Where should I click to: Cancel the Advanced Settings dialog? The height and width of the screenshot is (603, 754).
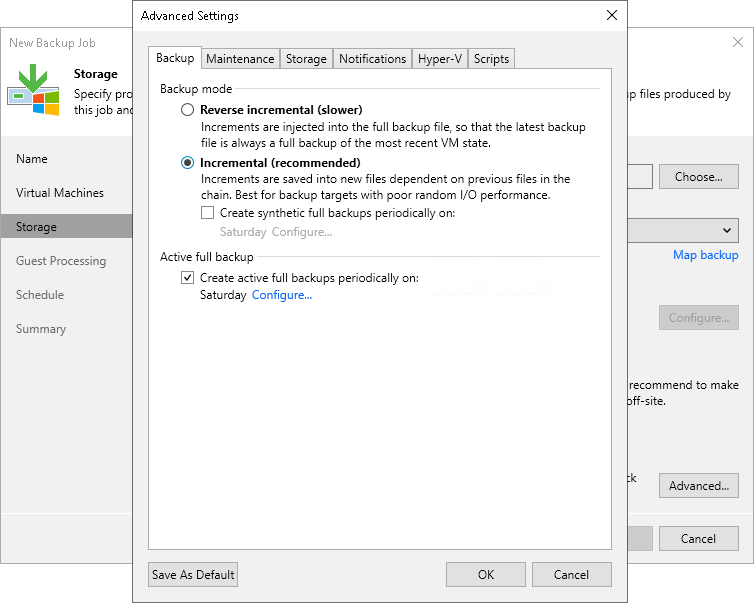(571, 575)
